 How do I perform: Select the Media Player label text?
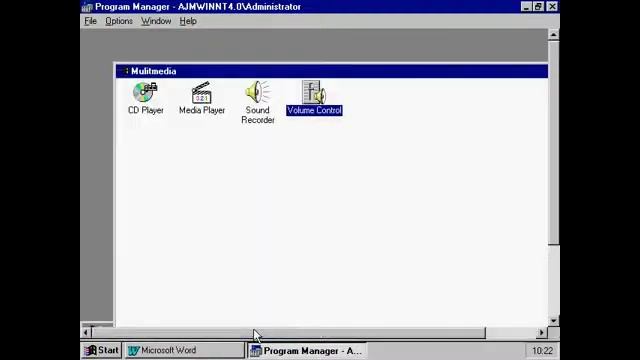point(202,110)
